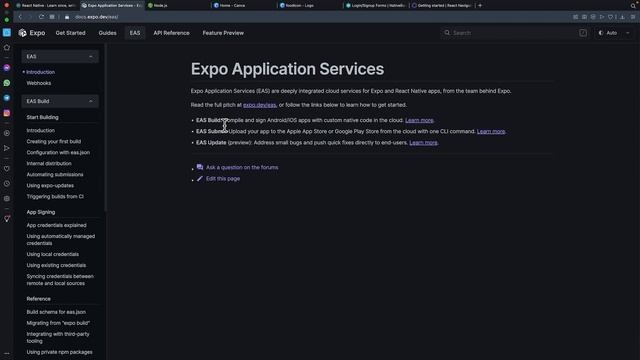
Task: Click the blue workspace icon in sidebar
Action: point(7,33)
